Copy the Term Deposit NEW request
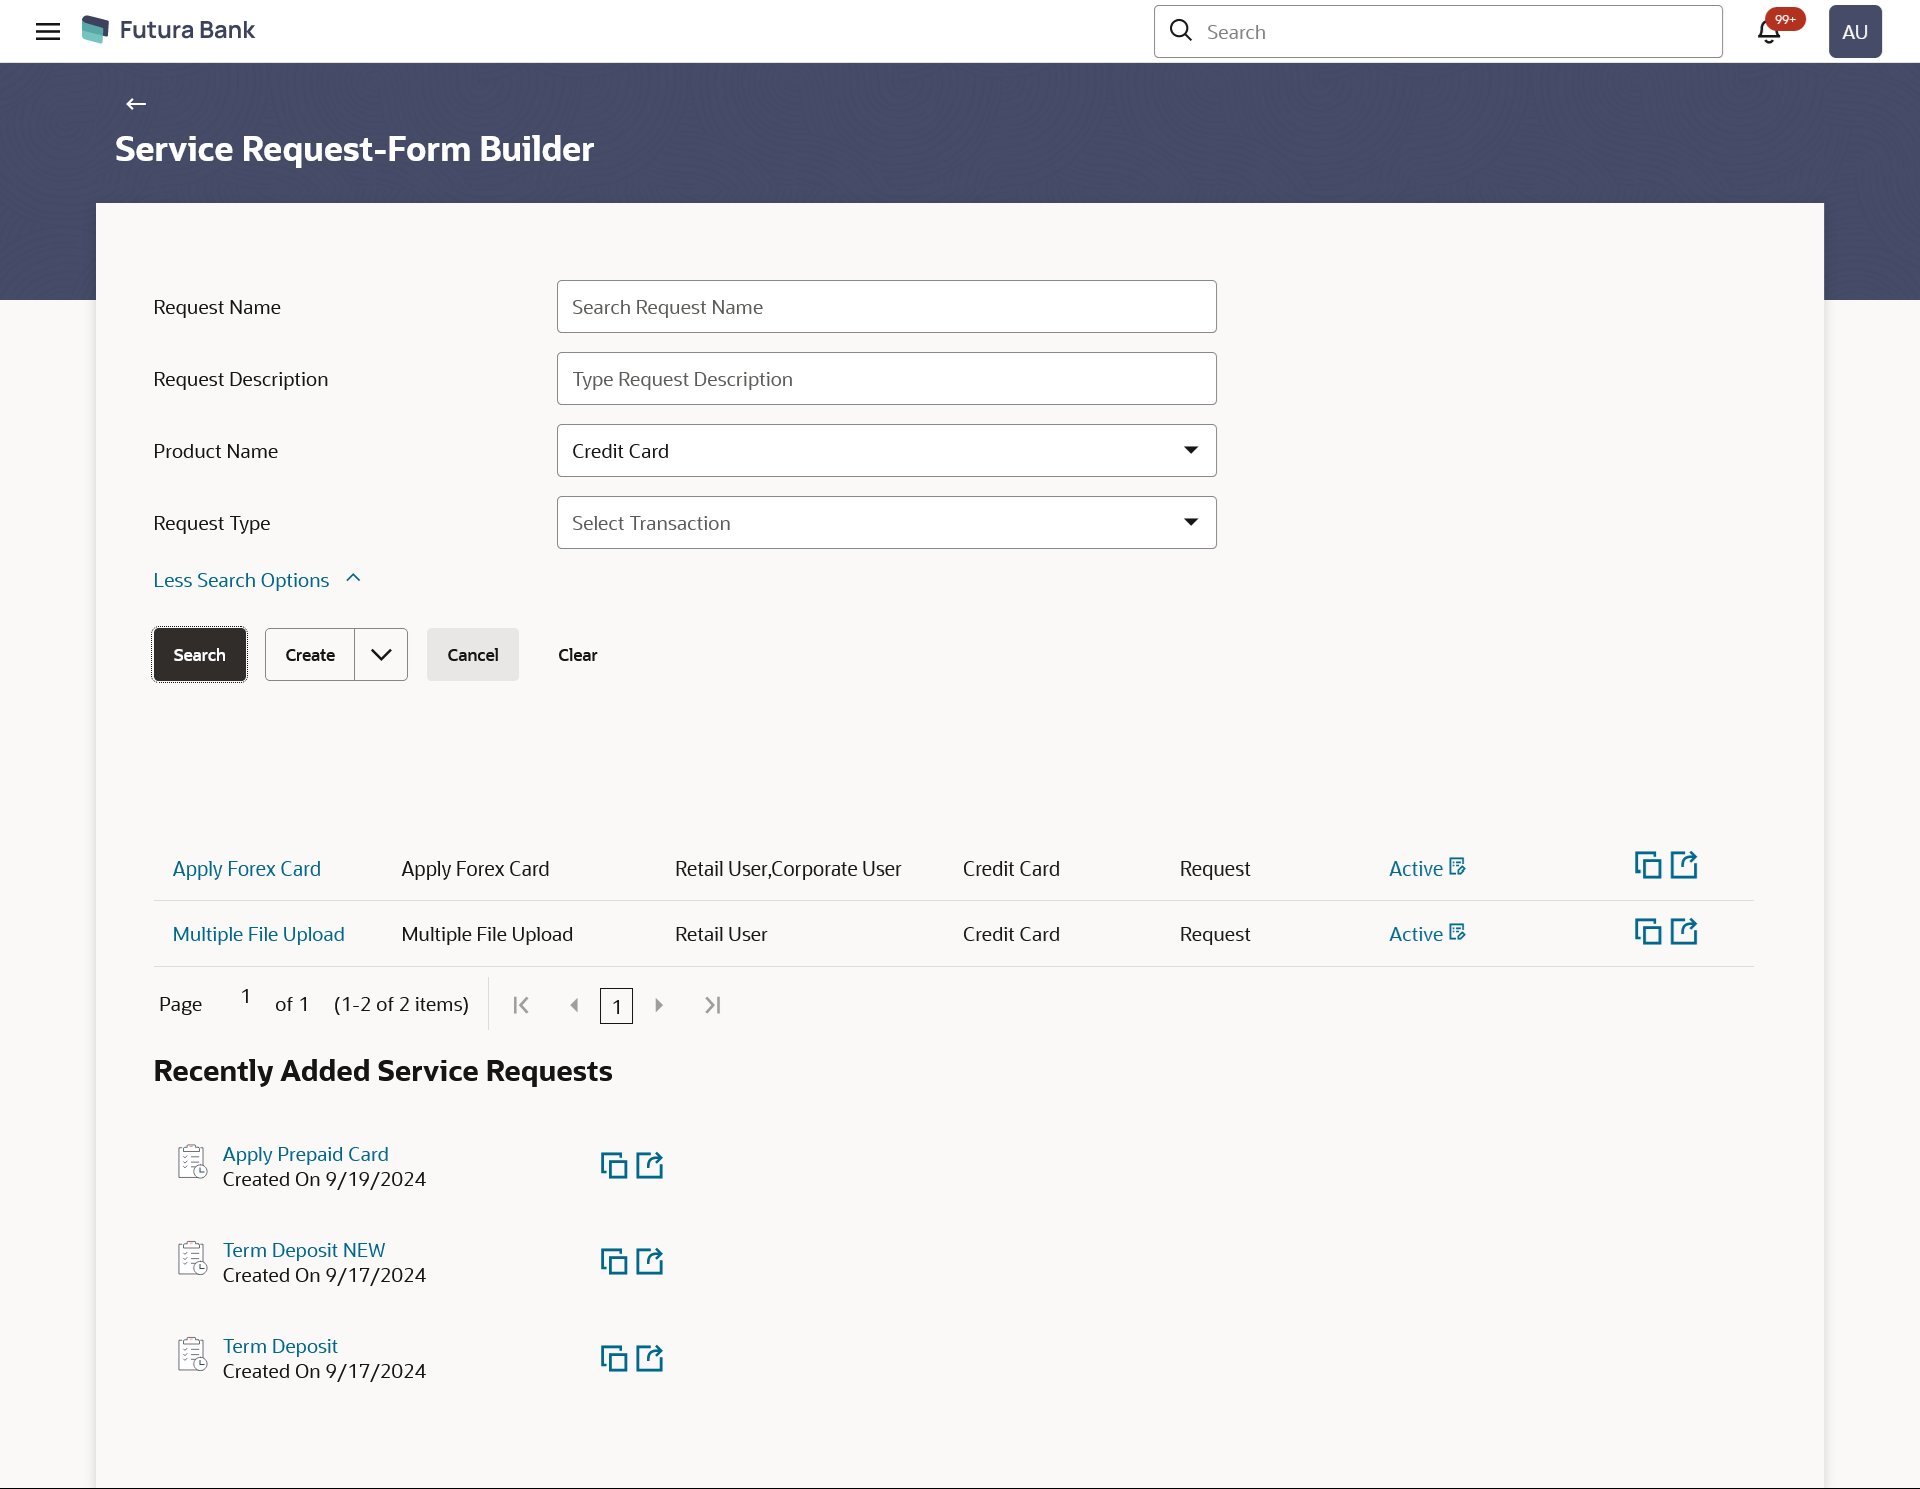Image resolution: width=1920 pixels, height=1489 pixels. tap(613, 1262)
